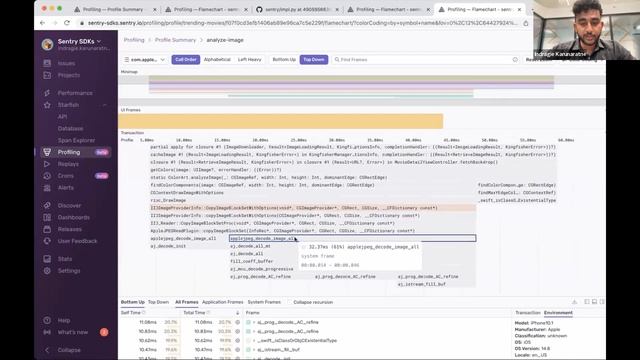Screen dimensions: 640x360
Task: Open com.apple thread selector dropdown
Action: coord(145,60)
